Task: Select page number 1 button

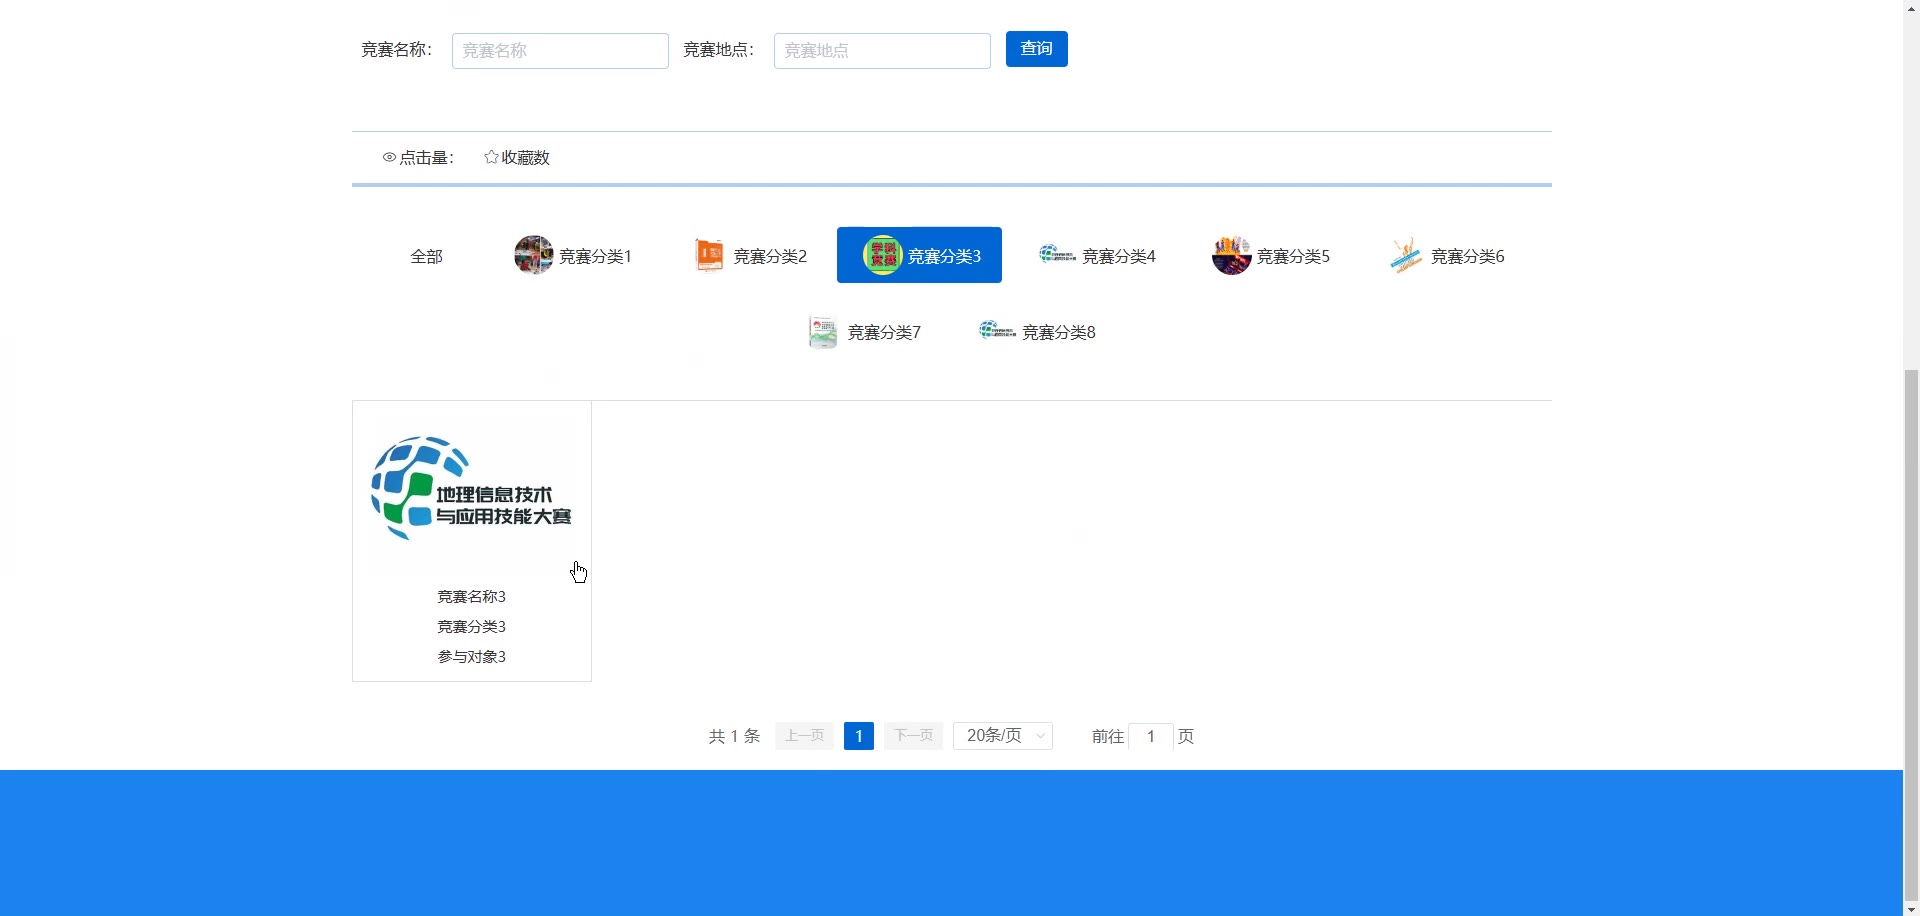Action: 859,736
